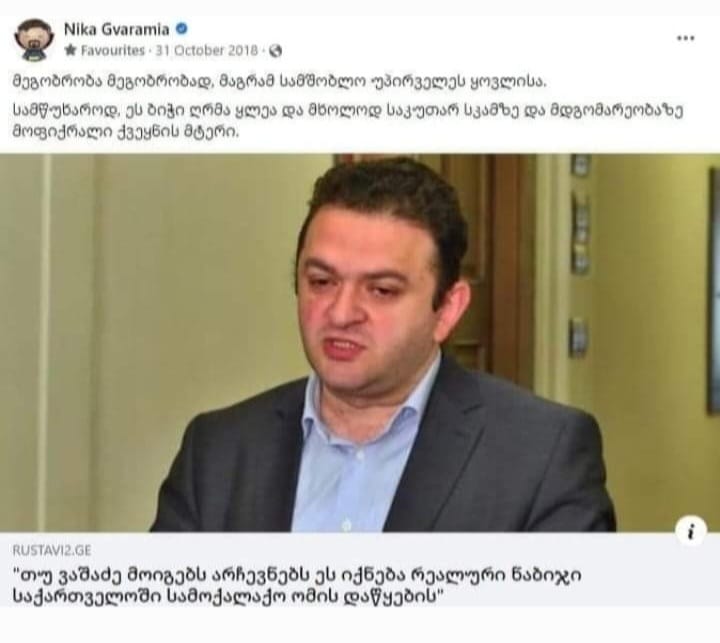720x643 pixels.
Task: Click the 31 October 2018 timestamp
Action: click(207, 50)
